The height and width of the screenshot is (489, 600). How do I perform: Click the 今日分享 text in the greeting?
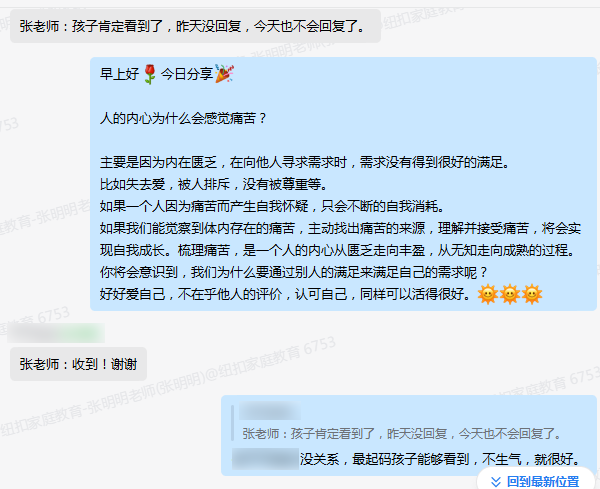[186, 73]
